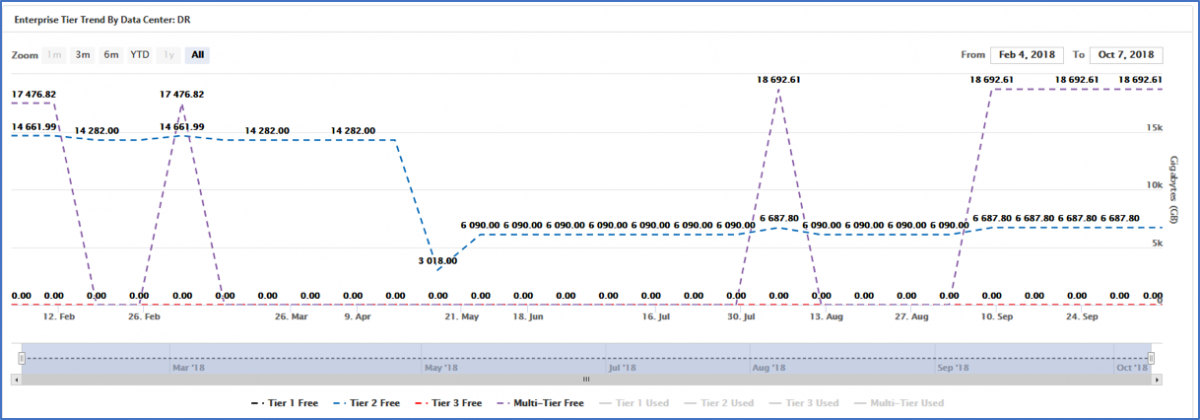
Task: Click the To date field Oct 7, 2018
Action: pyautogui.click(x=1124, y=55)
